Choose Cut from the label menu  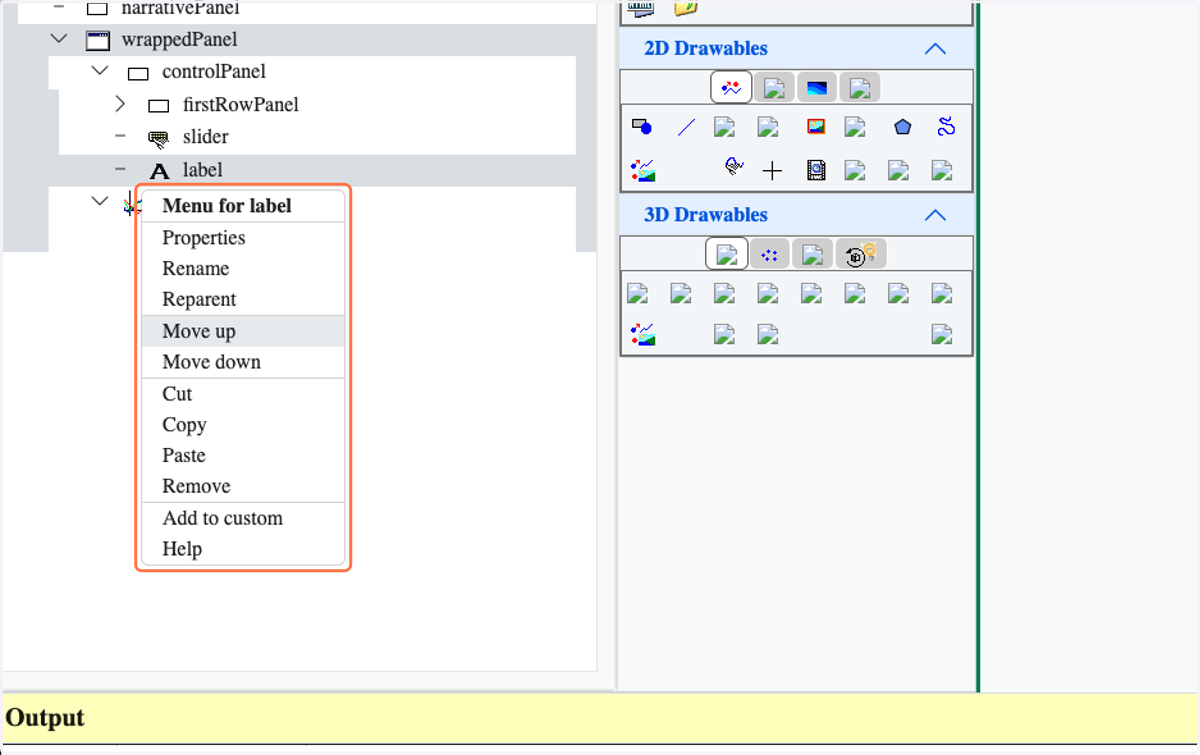pos(243,394)
